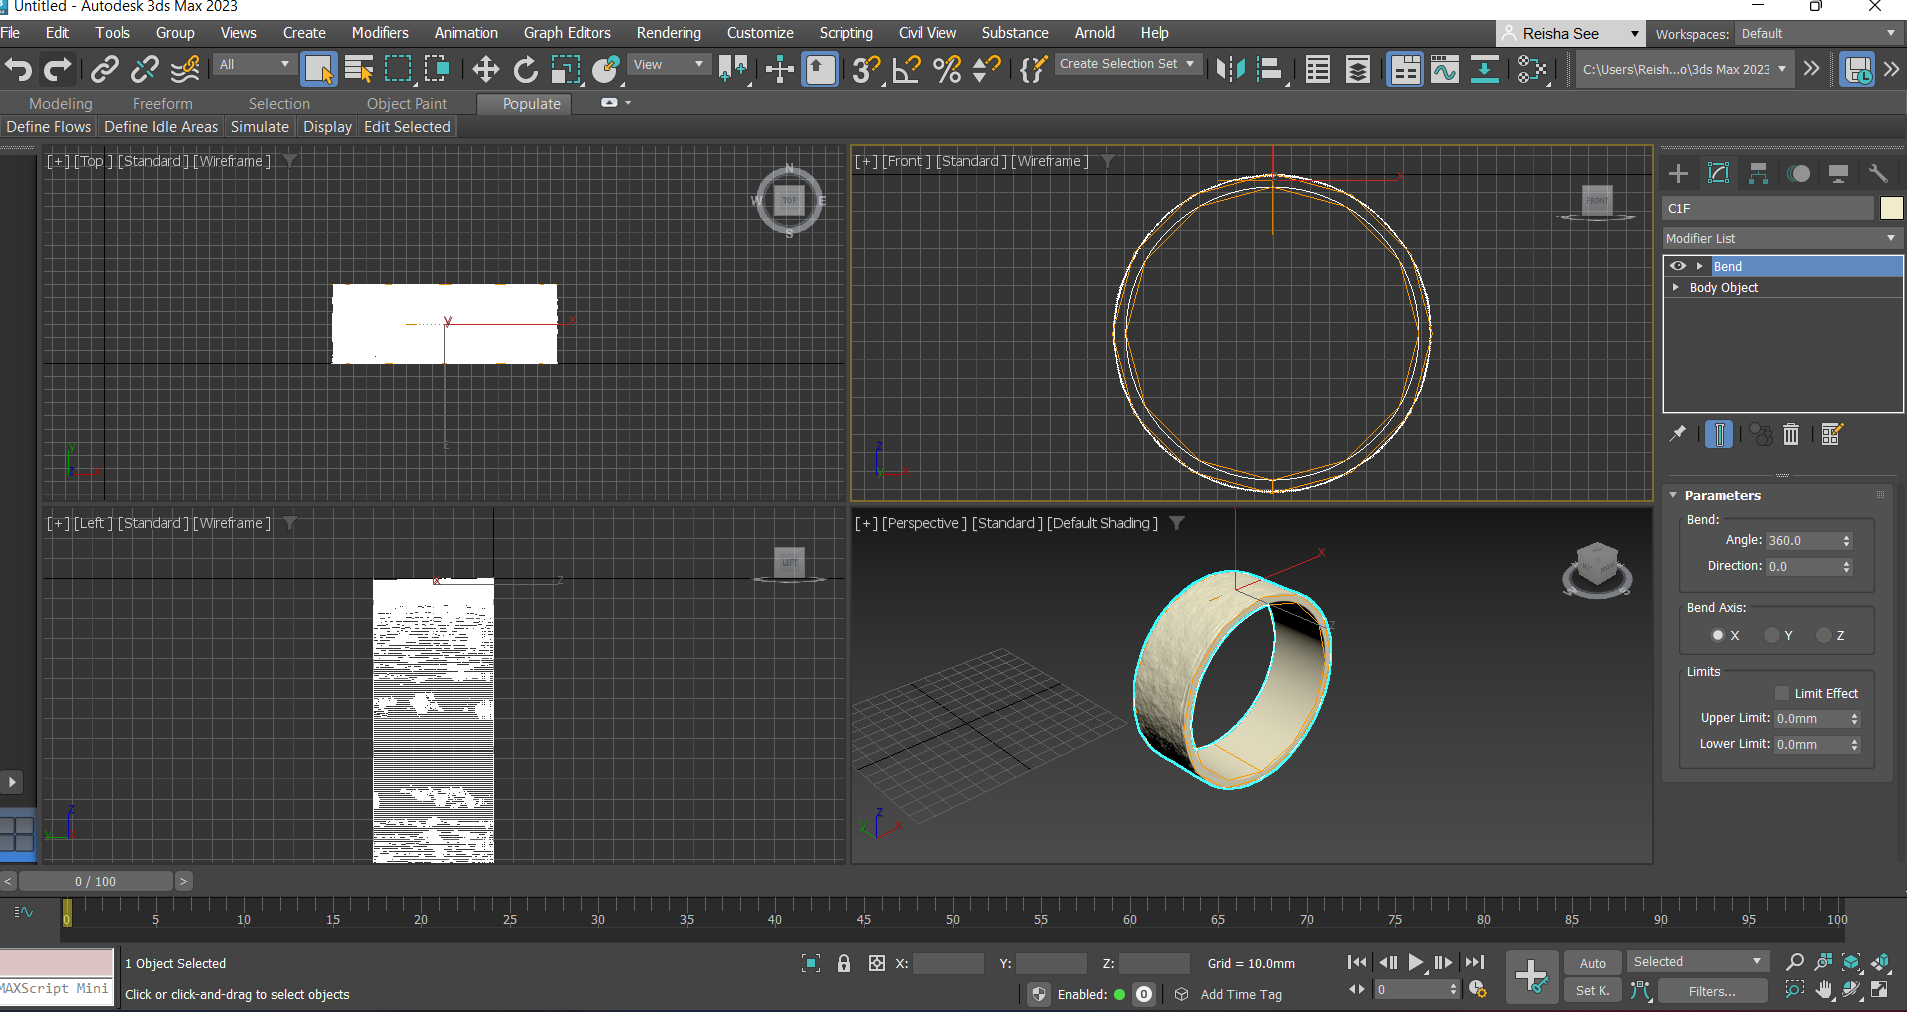The image size is (1907, 1012).
Task: Toggle Set K. key mode
Action: tap(1593, 990)
